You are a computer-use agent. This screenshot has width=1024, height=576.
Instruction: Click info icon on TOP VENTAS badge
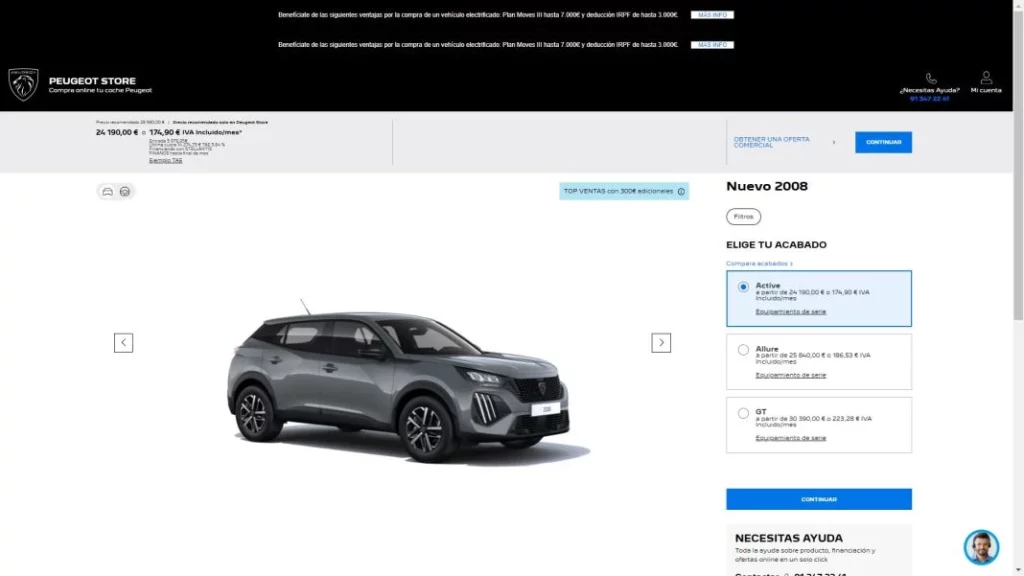click(681, 191)
